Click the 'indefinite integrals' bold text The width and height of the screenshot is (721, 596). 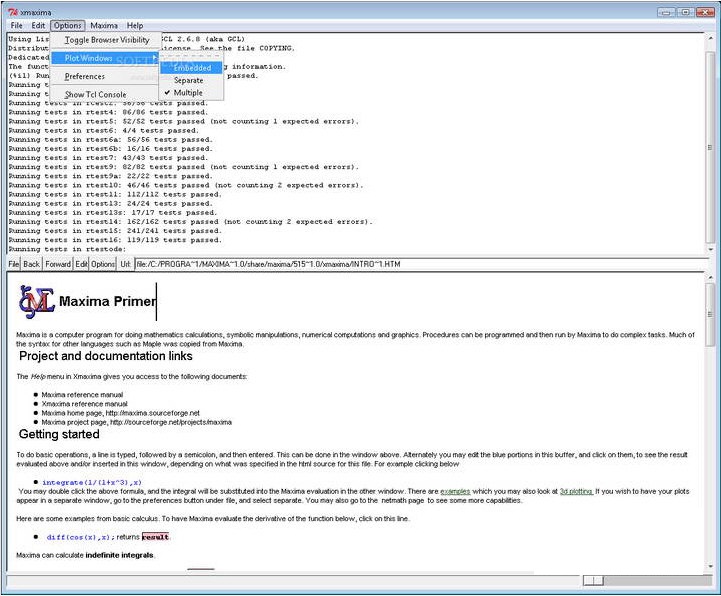coord(120,556)
